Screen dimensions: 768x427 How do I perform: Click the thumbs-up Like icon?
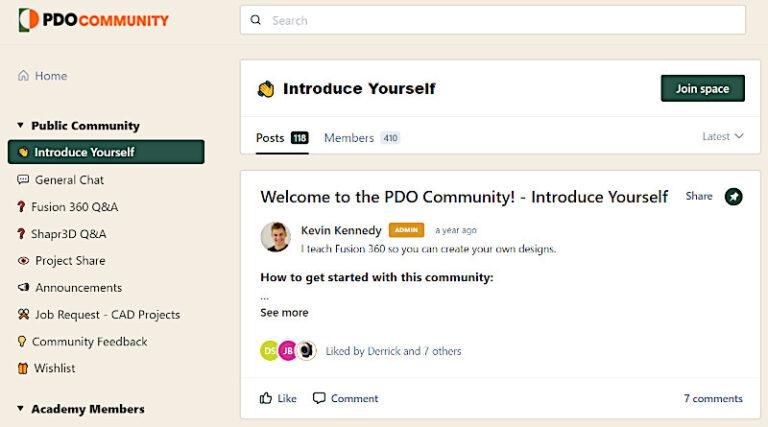[x=266, y=398]
